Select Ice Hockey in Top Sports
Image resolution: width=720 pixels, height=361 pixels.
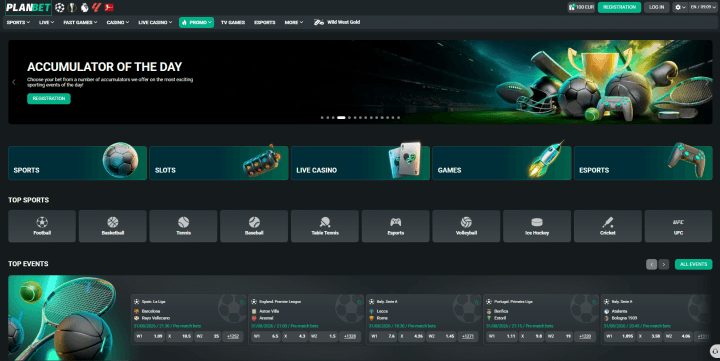click(537, 226)
